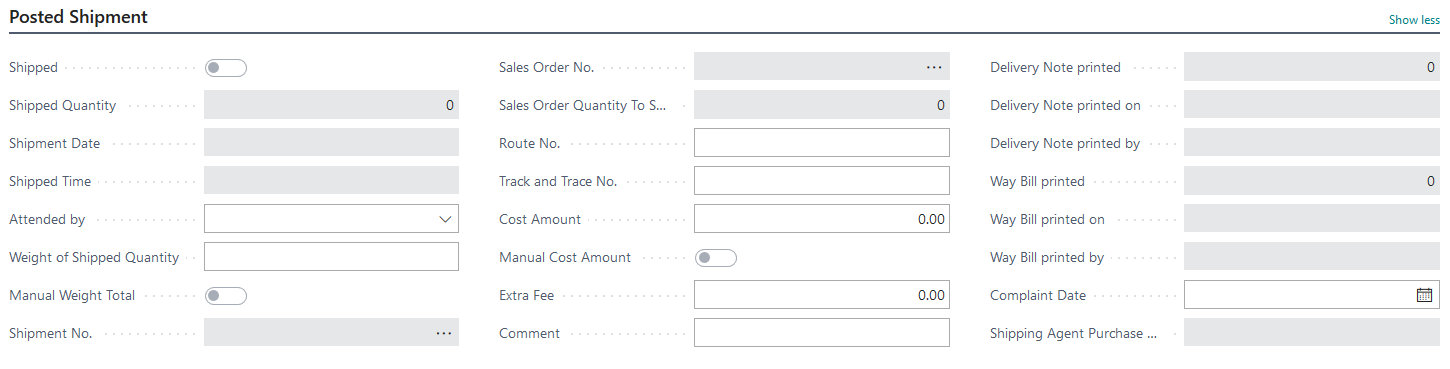The height and width of the screenshot is (369, 1450).
Task: Collapse fields with Show less
Action: click(x=1414, y=20)
